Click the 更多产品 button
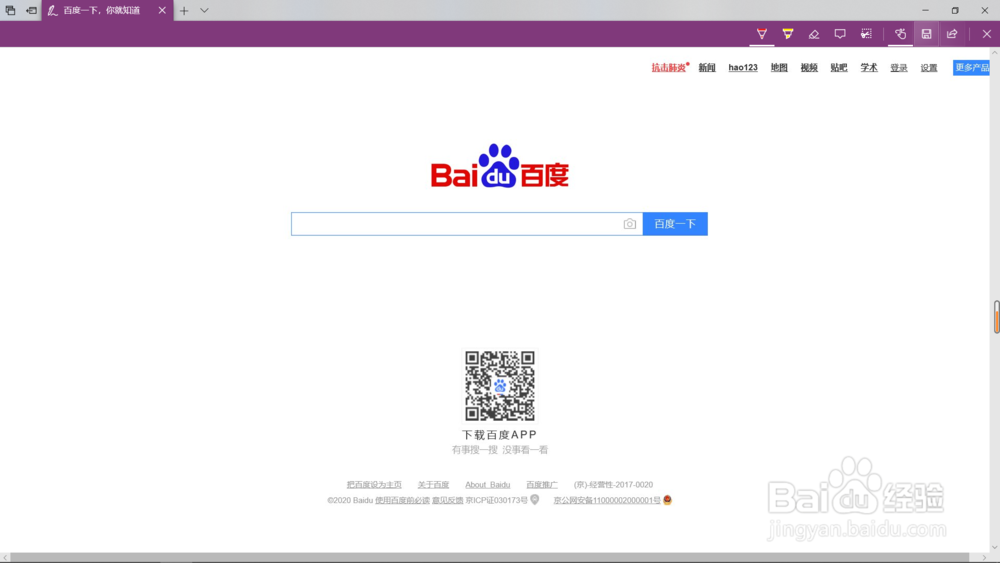Viewport: 1000px width, 563px height. point(971,68)
